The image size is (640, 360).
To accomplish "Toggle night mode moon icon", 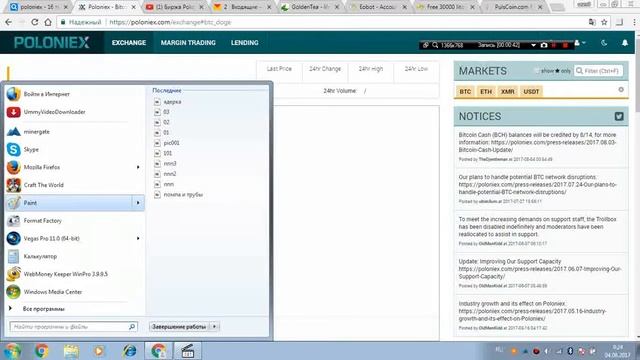I will click(x=604, y=42).
